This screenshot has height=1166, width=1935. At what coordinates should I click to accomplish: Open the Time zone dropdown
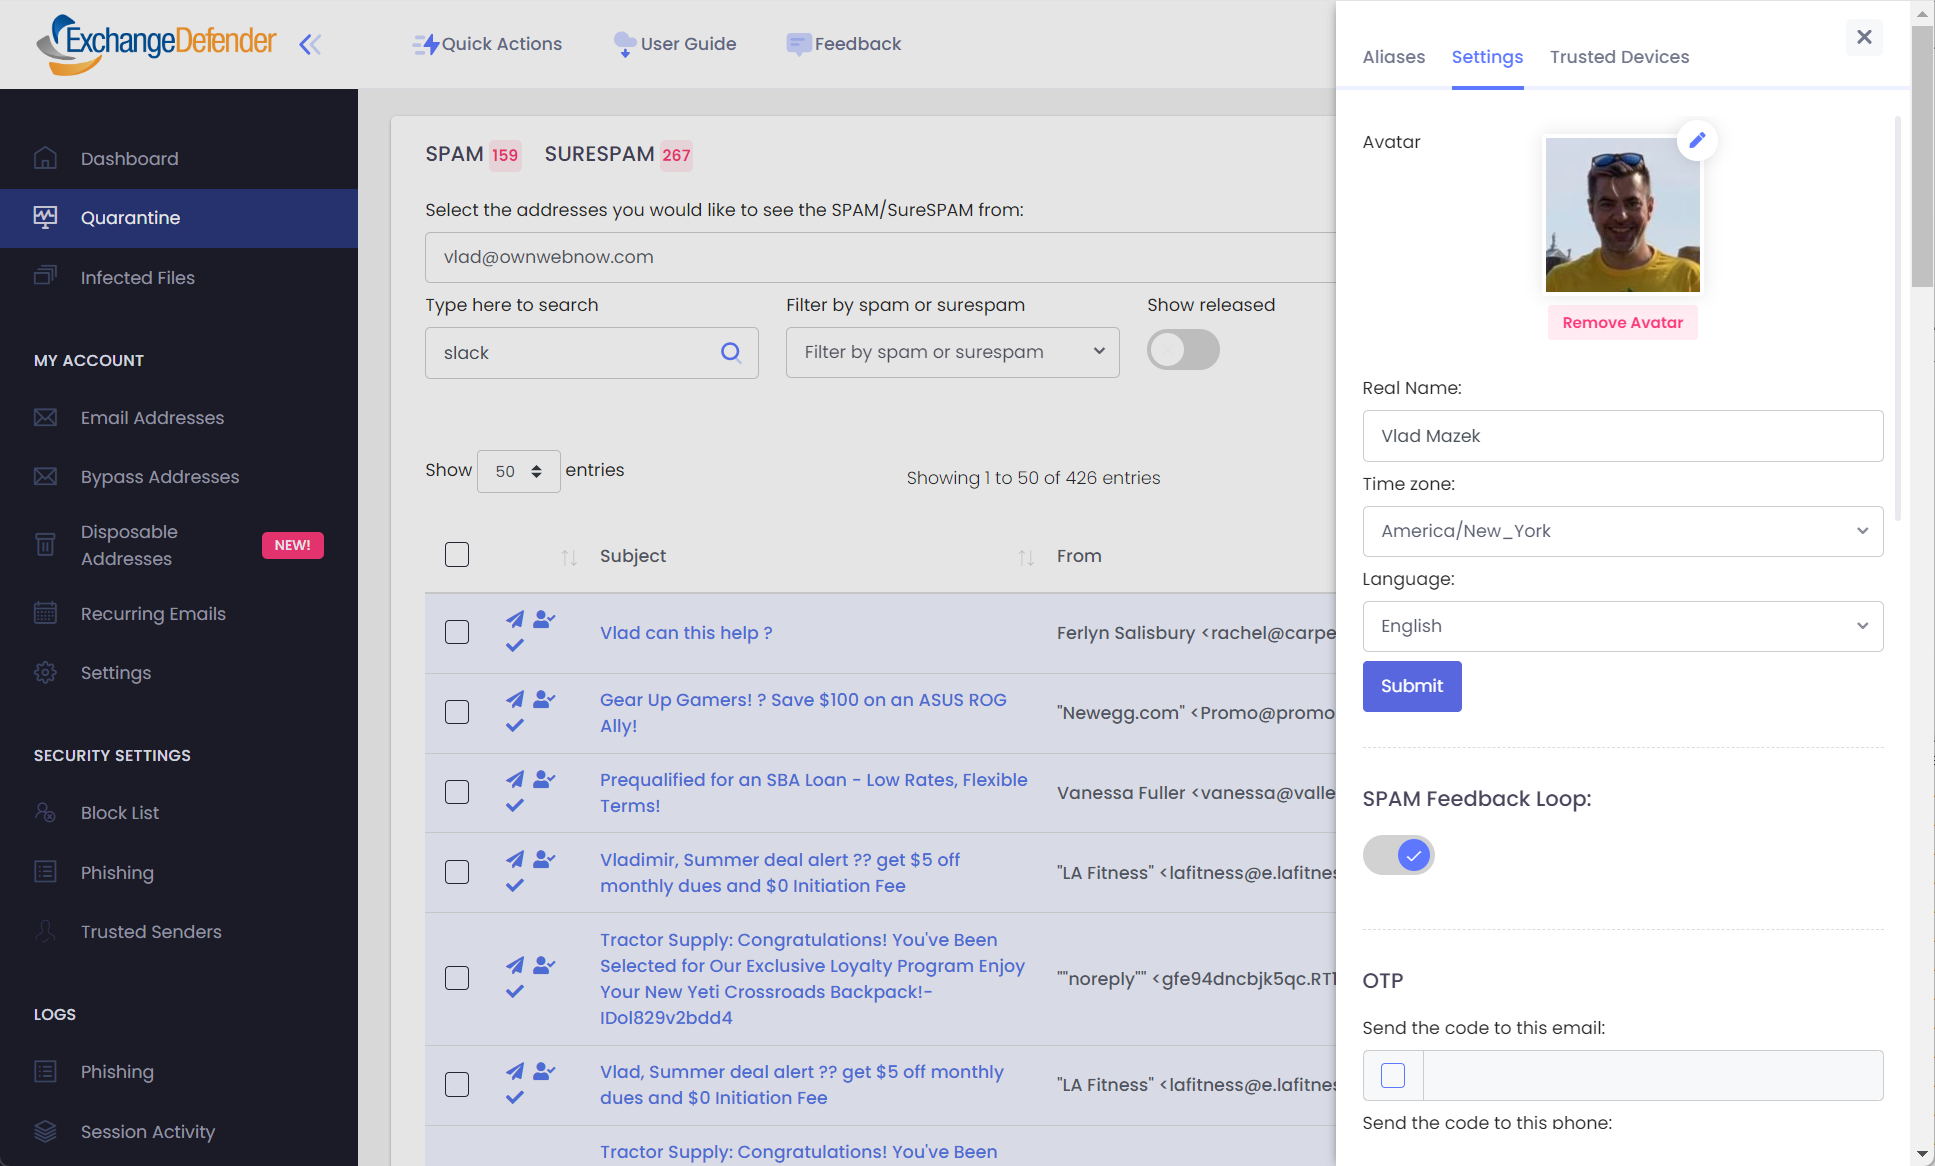pyautogui.click(x=1622, y=531)
